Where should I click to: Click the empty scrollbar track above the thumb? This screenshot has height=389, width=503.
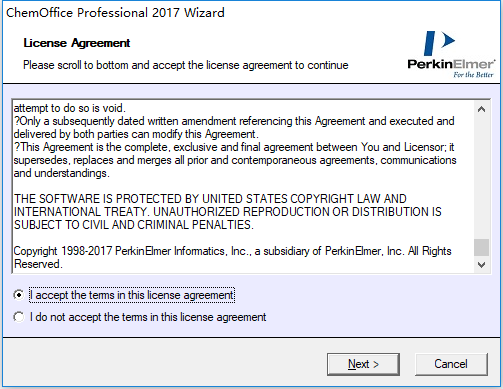point(481,178)
